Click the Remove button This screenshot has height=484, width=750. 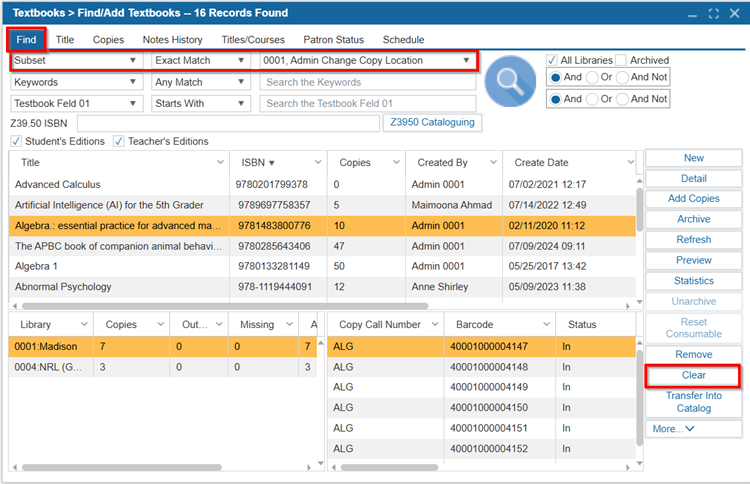(x=693, y=354)
